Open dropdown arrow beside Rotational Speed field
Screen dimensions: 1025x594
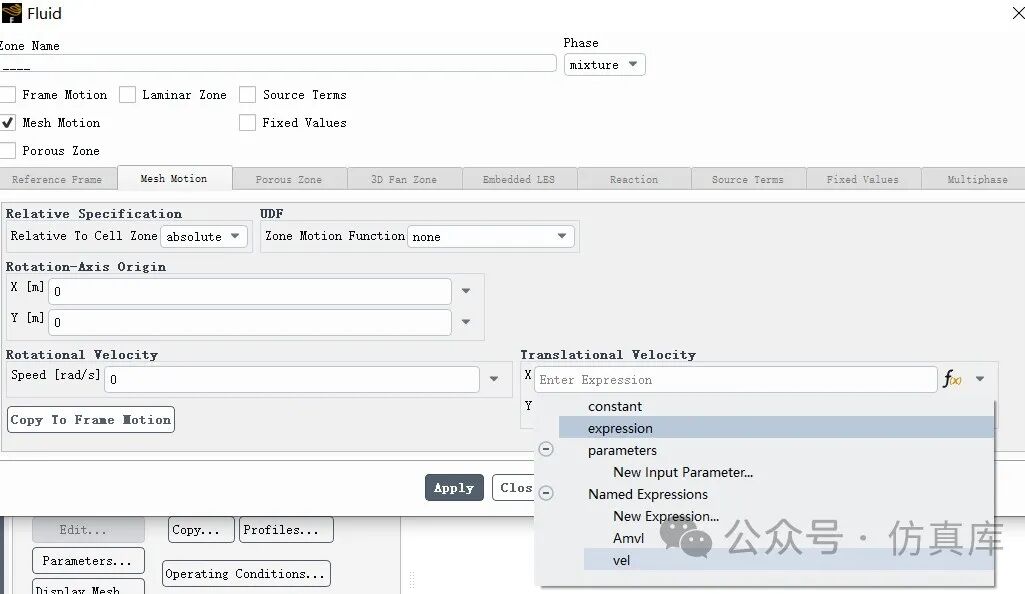494,379
